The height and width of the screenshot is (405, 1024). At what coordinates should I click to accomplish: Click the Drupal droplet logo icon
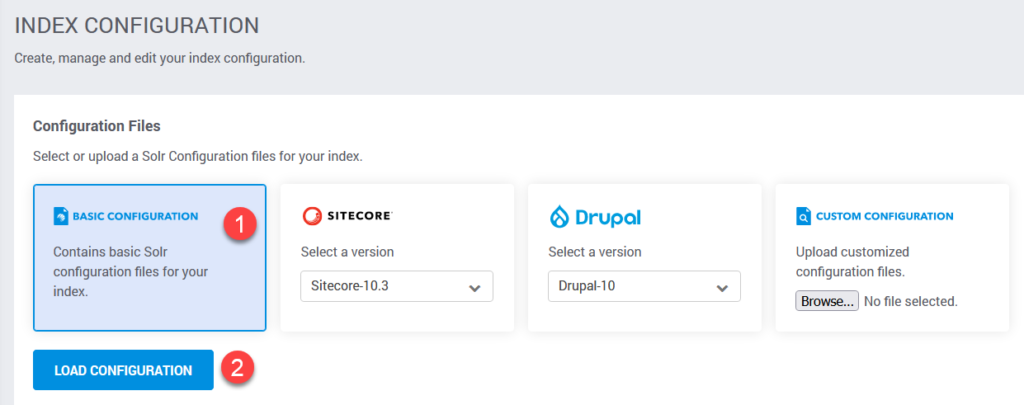(560, 217)
